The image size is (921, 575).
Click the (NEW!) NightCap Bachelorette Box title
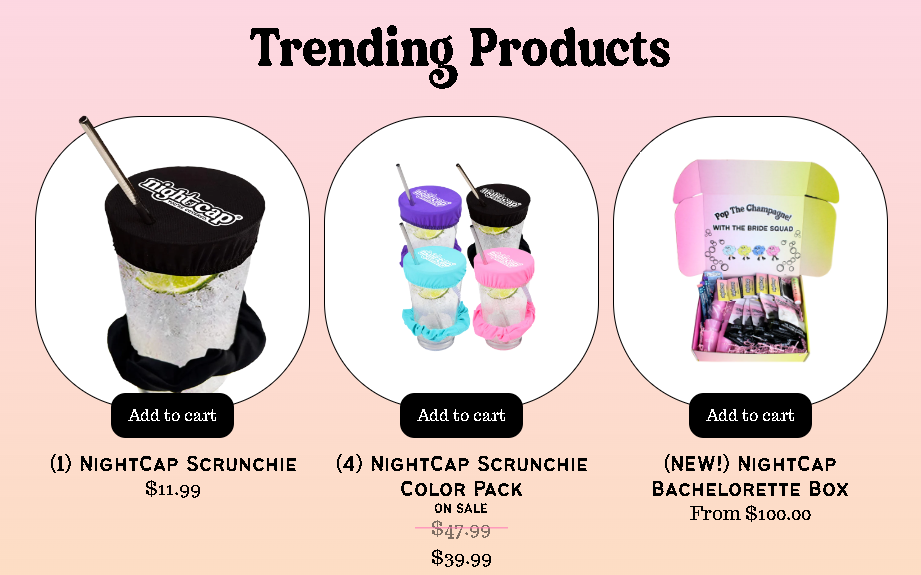click(x=750, y=476)
